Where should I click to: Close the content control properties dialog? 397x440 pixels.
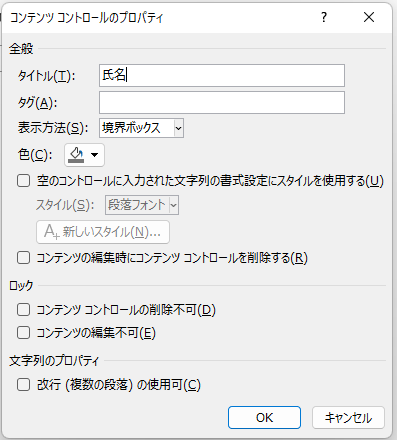tap(369, 17)
